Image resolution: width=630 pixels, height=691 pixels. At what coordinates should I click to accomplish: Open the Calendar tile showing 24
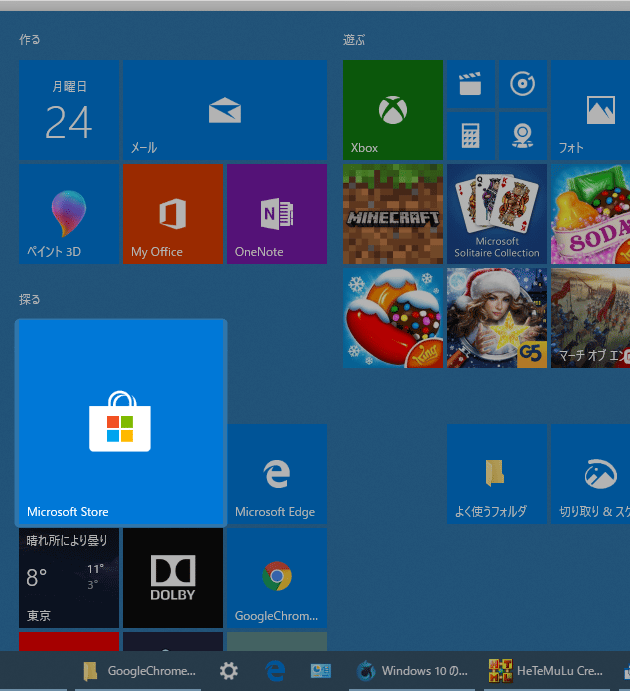pyautogui.click(x=69, y=110)
